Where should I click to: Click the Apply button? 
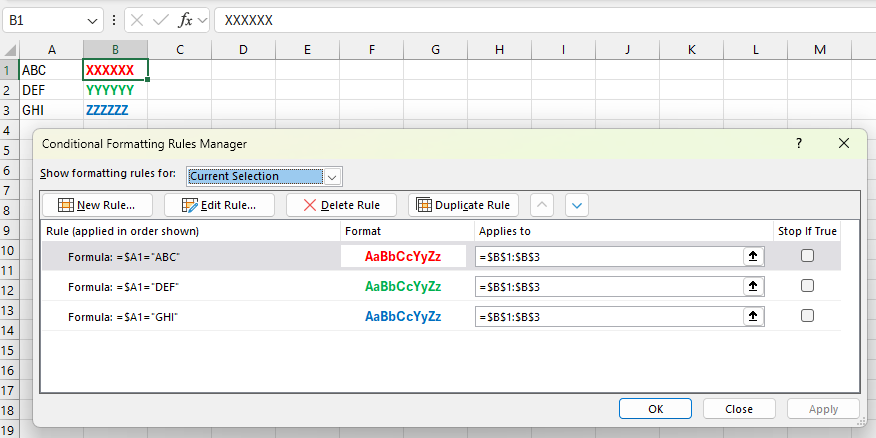pos(823,409)
